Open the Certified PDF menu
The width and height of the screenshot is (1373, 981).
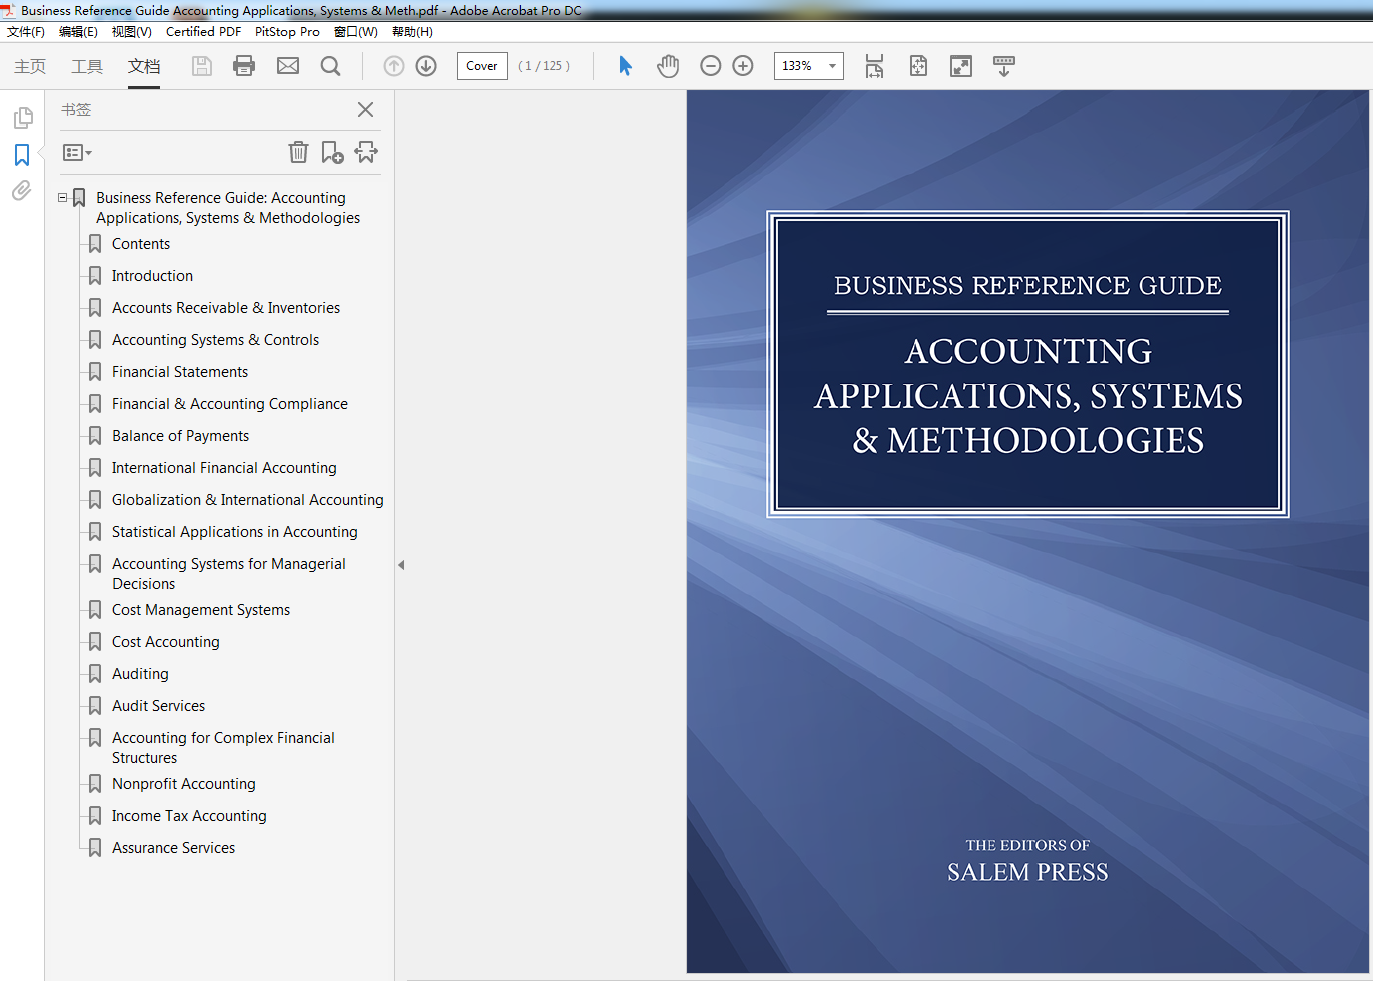[204, 32]
